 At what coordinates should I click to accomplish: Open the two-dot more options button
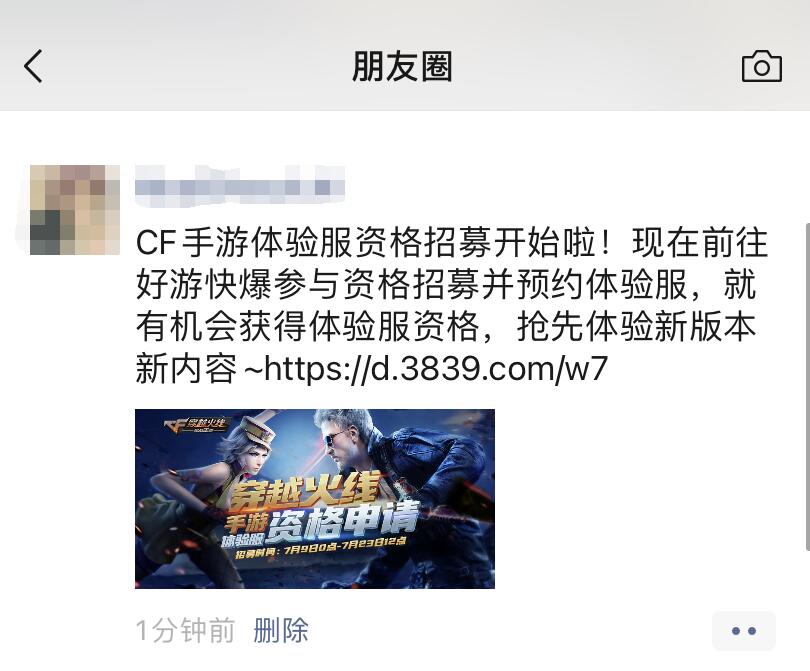tap(743, 631)
